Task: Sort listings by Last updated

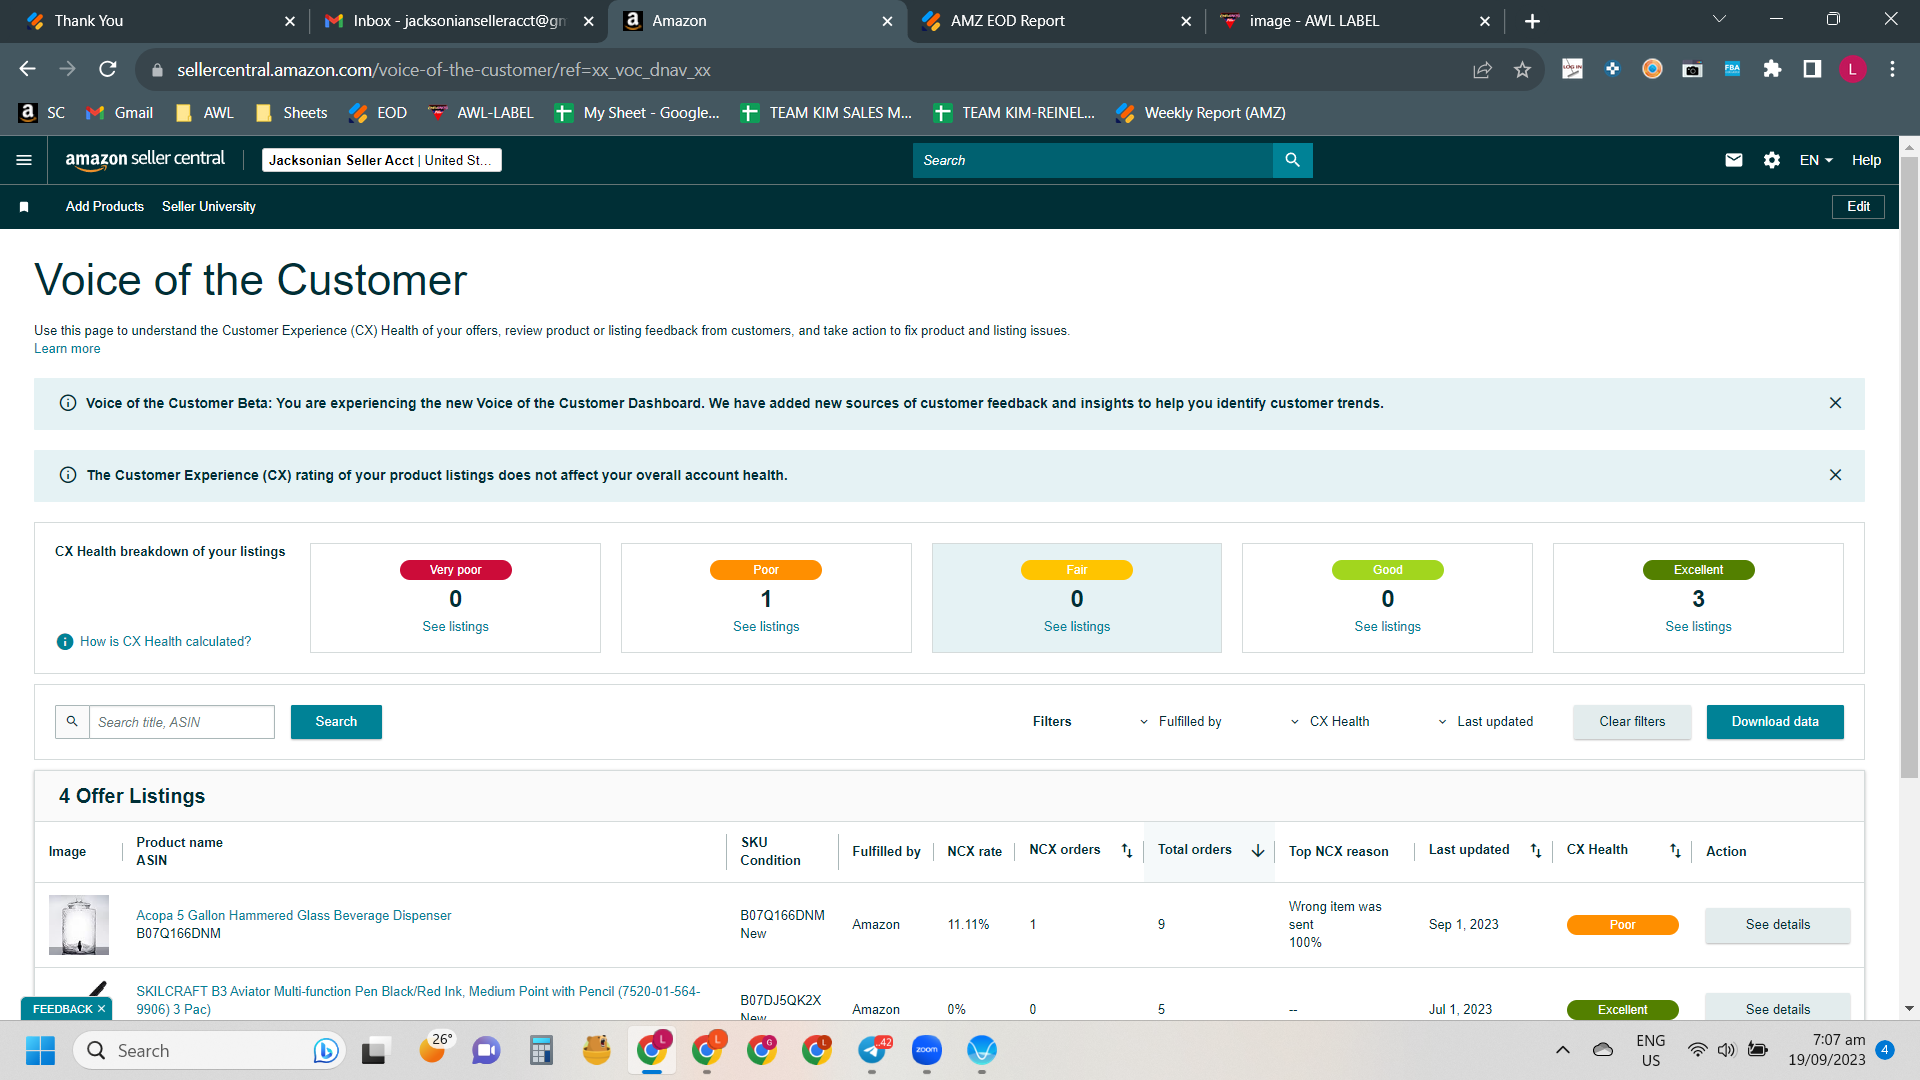Action: pyautogui.click(x=1536, y=851)
